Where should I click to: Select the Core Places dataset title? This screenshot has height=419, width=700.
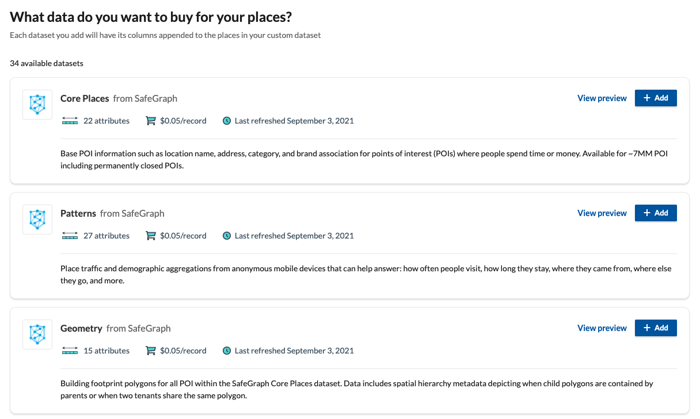point(84,99)
